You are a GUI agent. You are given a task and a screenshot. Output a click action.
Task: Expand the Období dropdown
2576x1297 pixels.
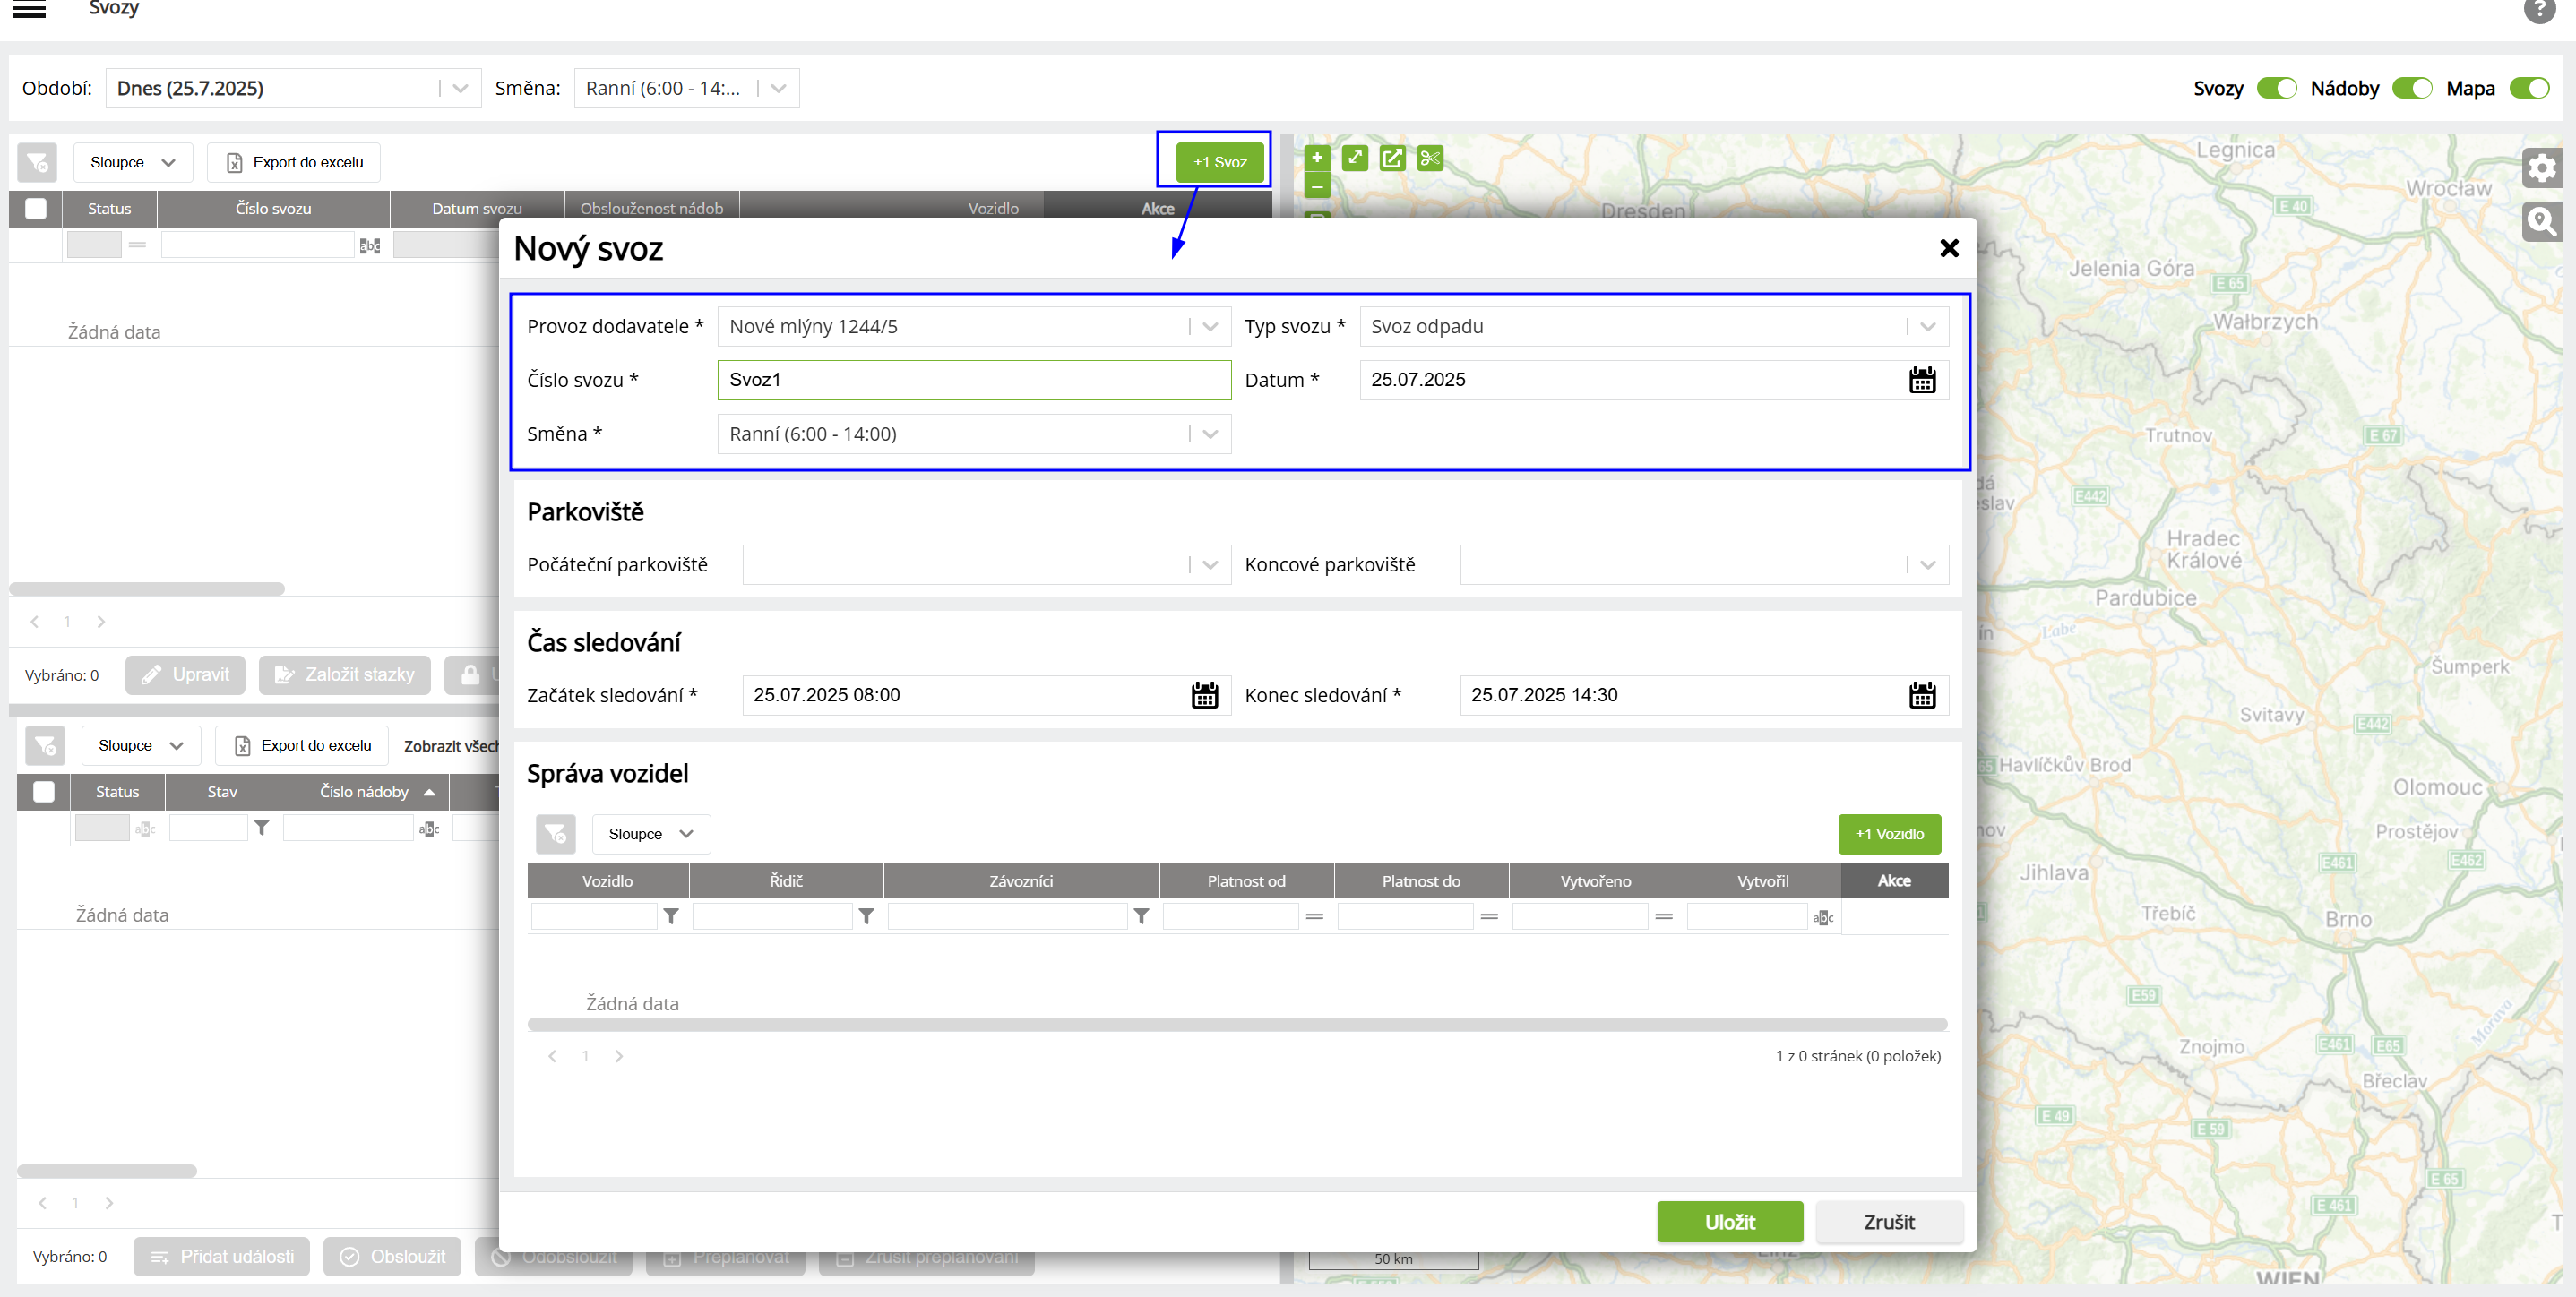click(x=459, y=88)
